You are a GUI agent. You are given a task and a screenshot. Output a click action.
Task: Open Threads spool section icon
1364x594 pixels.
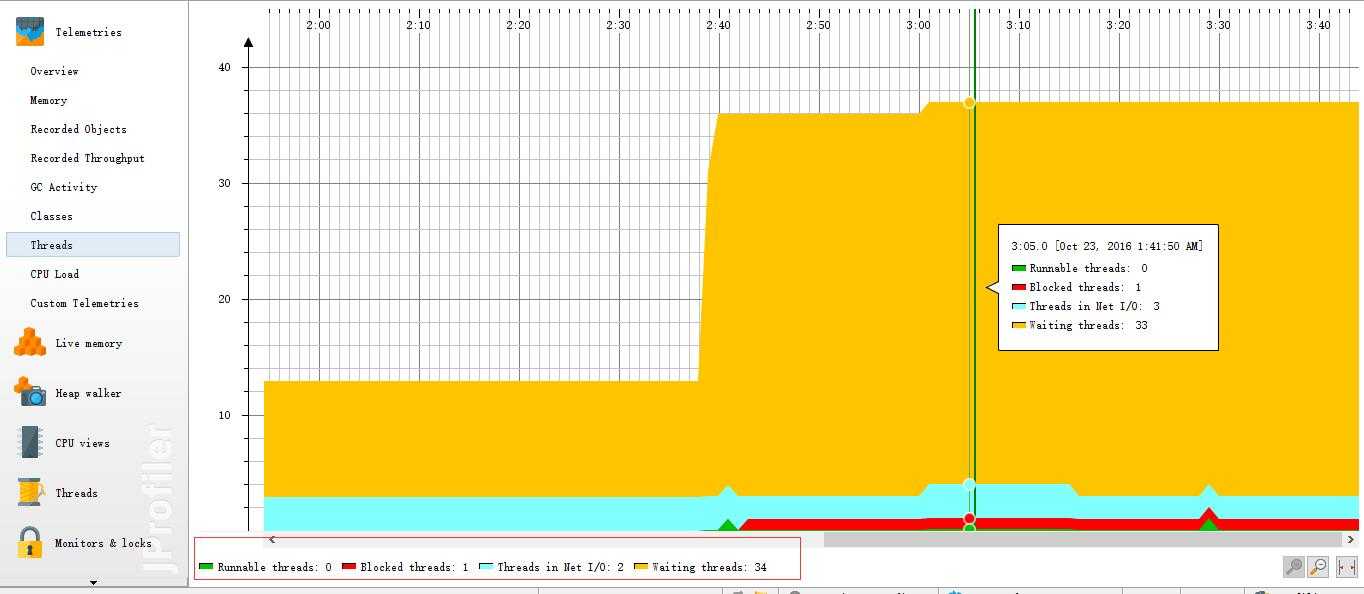[30, 493]
